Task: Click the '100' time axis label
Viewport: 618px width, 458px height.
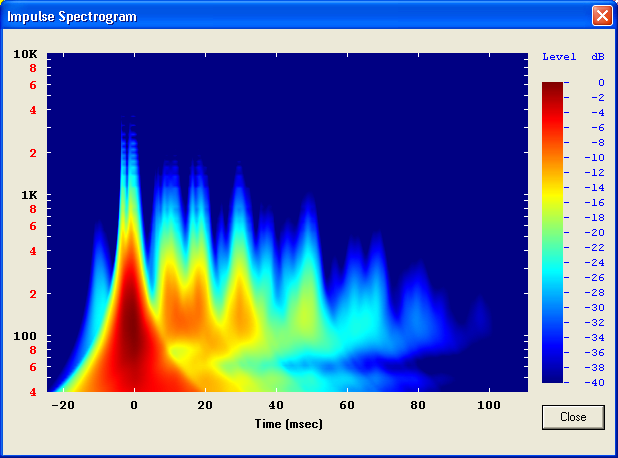Action: pyautogui.click(x=489, y=405)
